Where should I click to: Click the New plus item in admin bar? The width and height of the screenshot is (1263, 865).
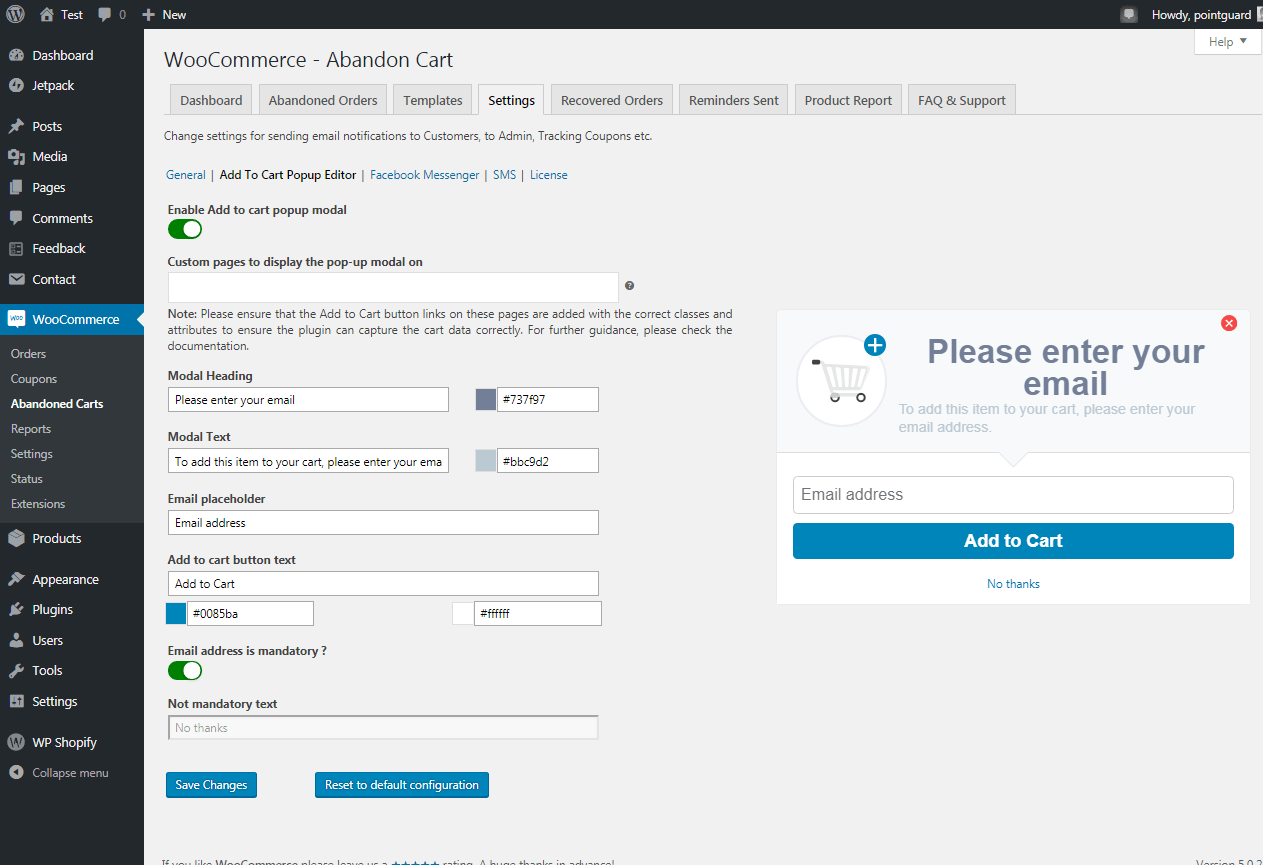tap(164, 15)
